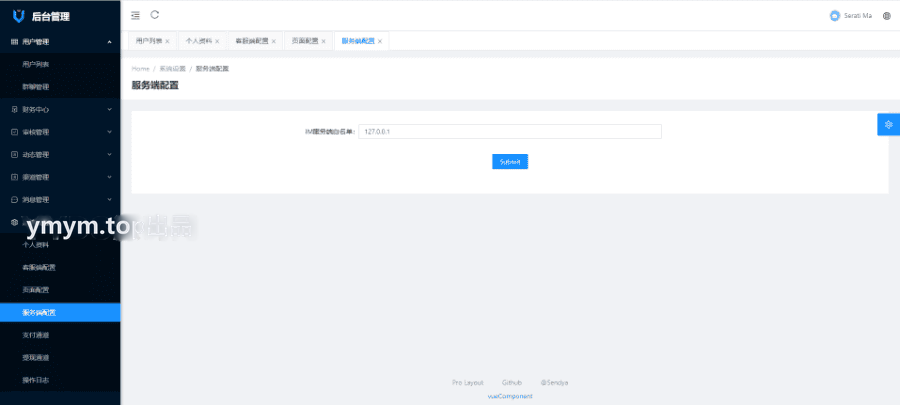
Task: Click the refresh page icon in header
Action: pos(154,15)
